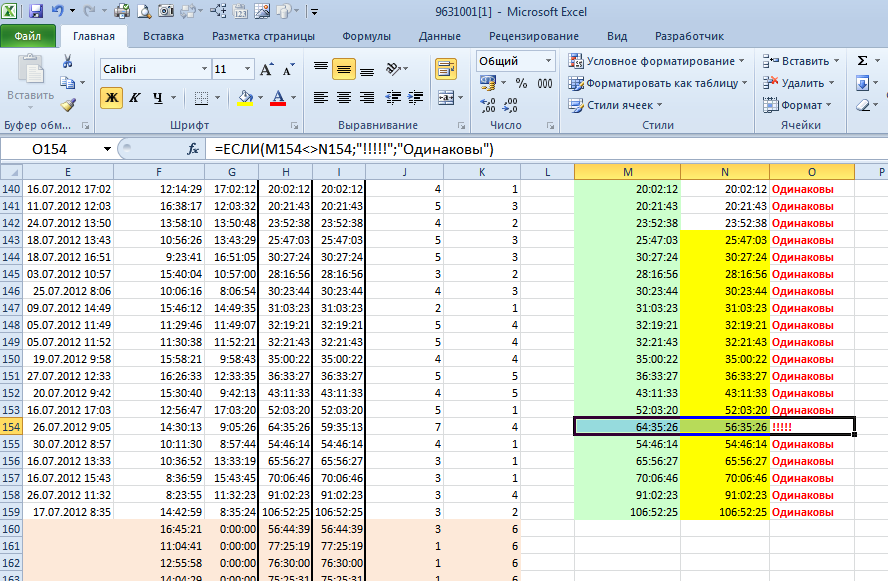Click the Формат cells button

(x=797, y=105)
